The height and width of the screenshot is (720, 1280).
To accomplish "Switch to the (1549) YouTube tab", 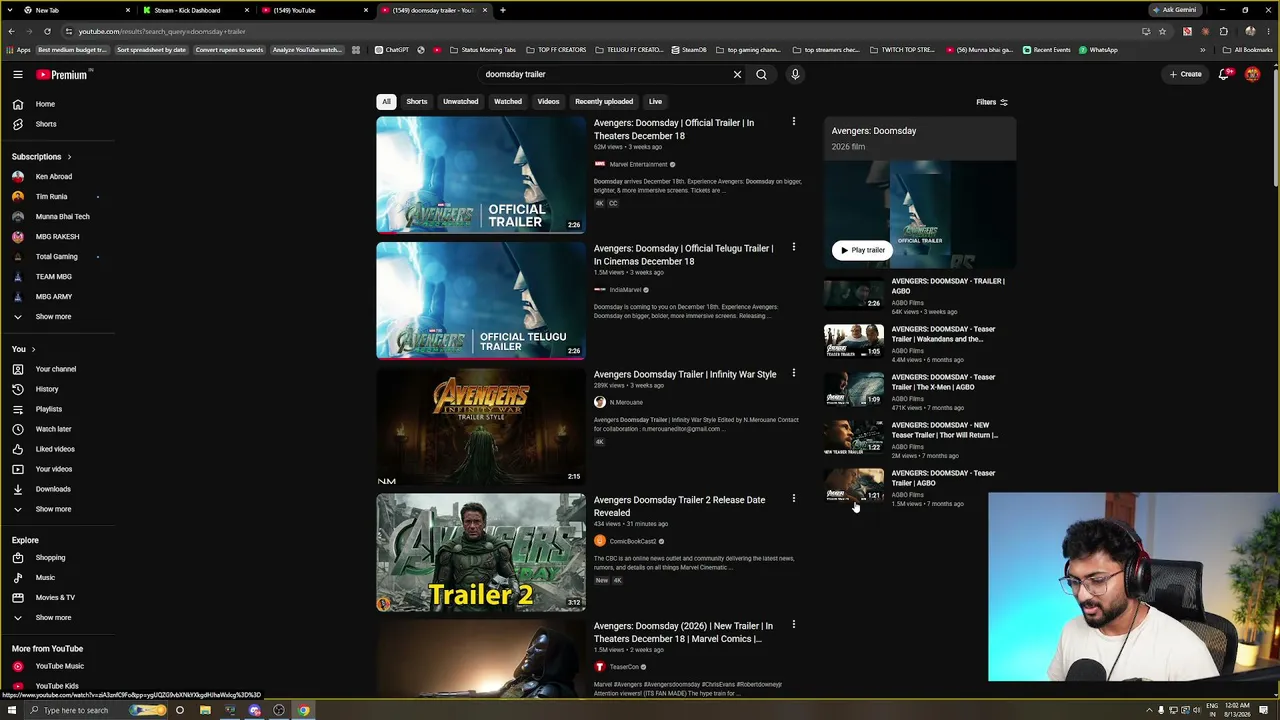I will (x=314, y=10).
